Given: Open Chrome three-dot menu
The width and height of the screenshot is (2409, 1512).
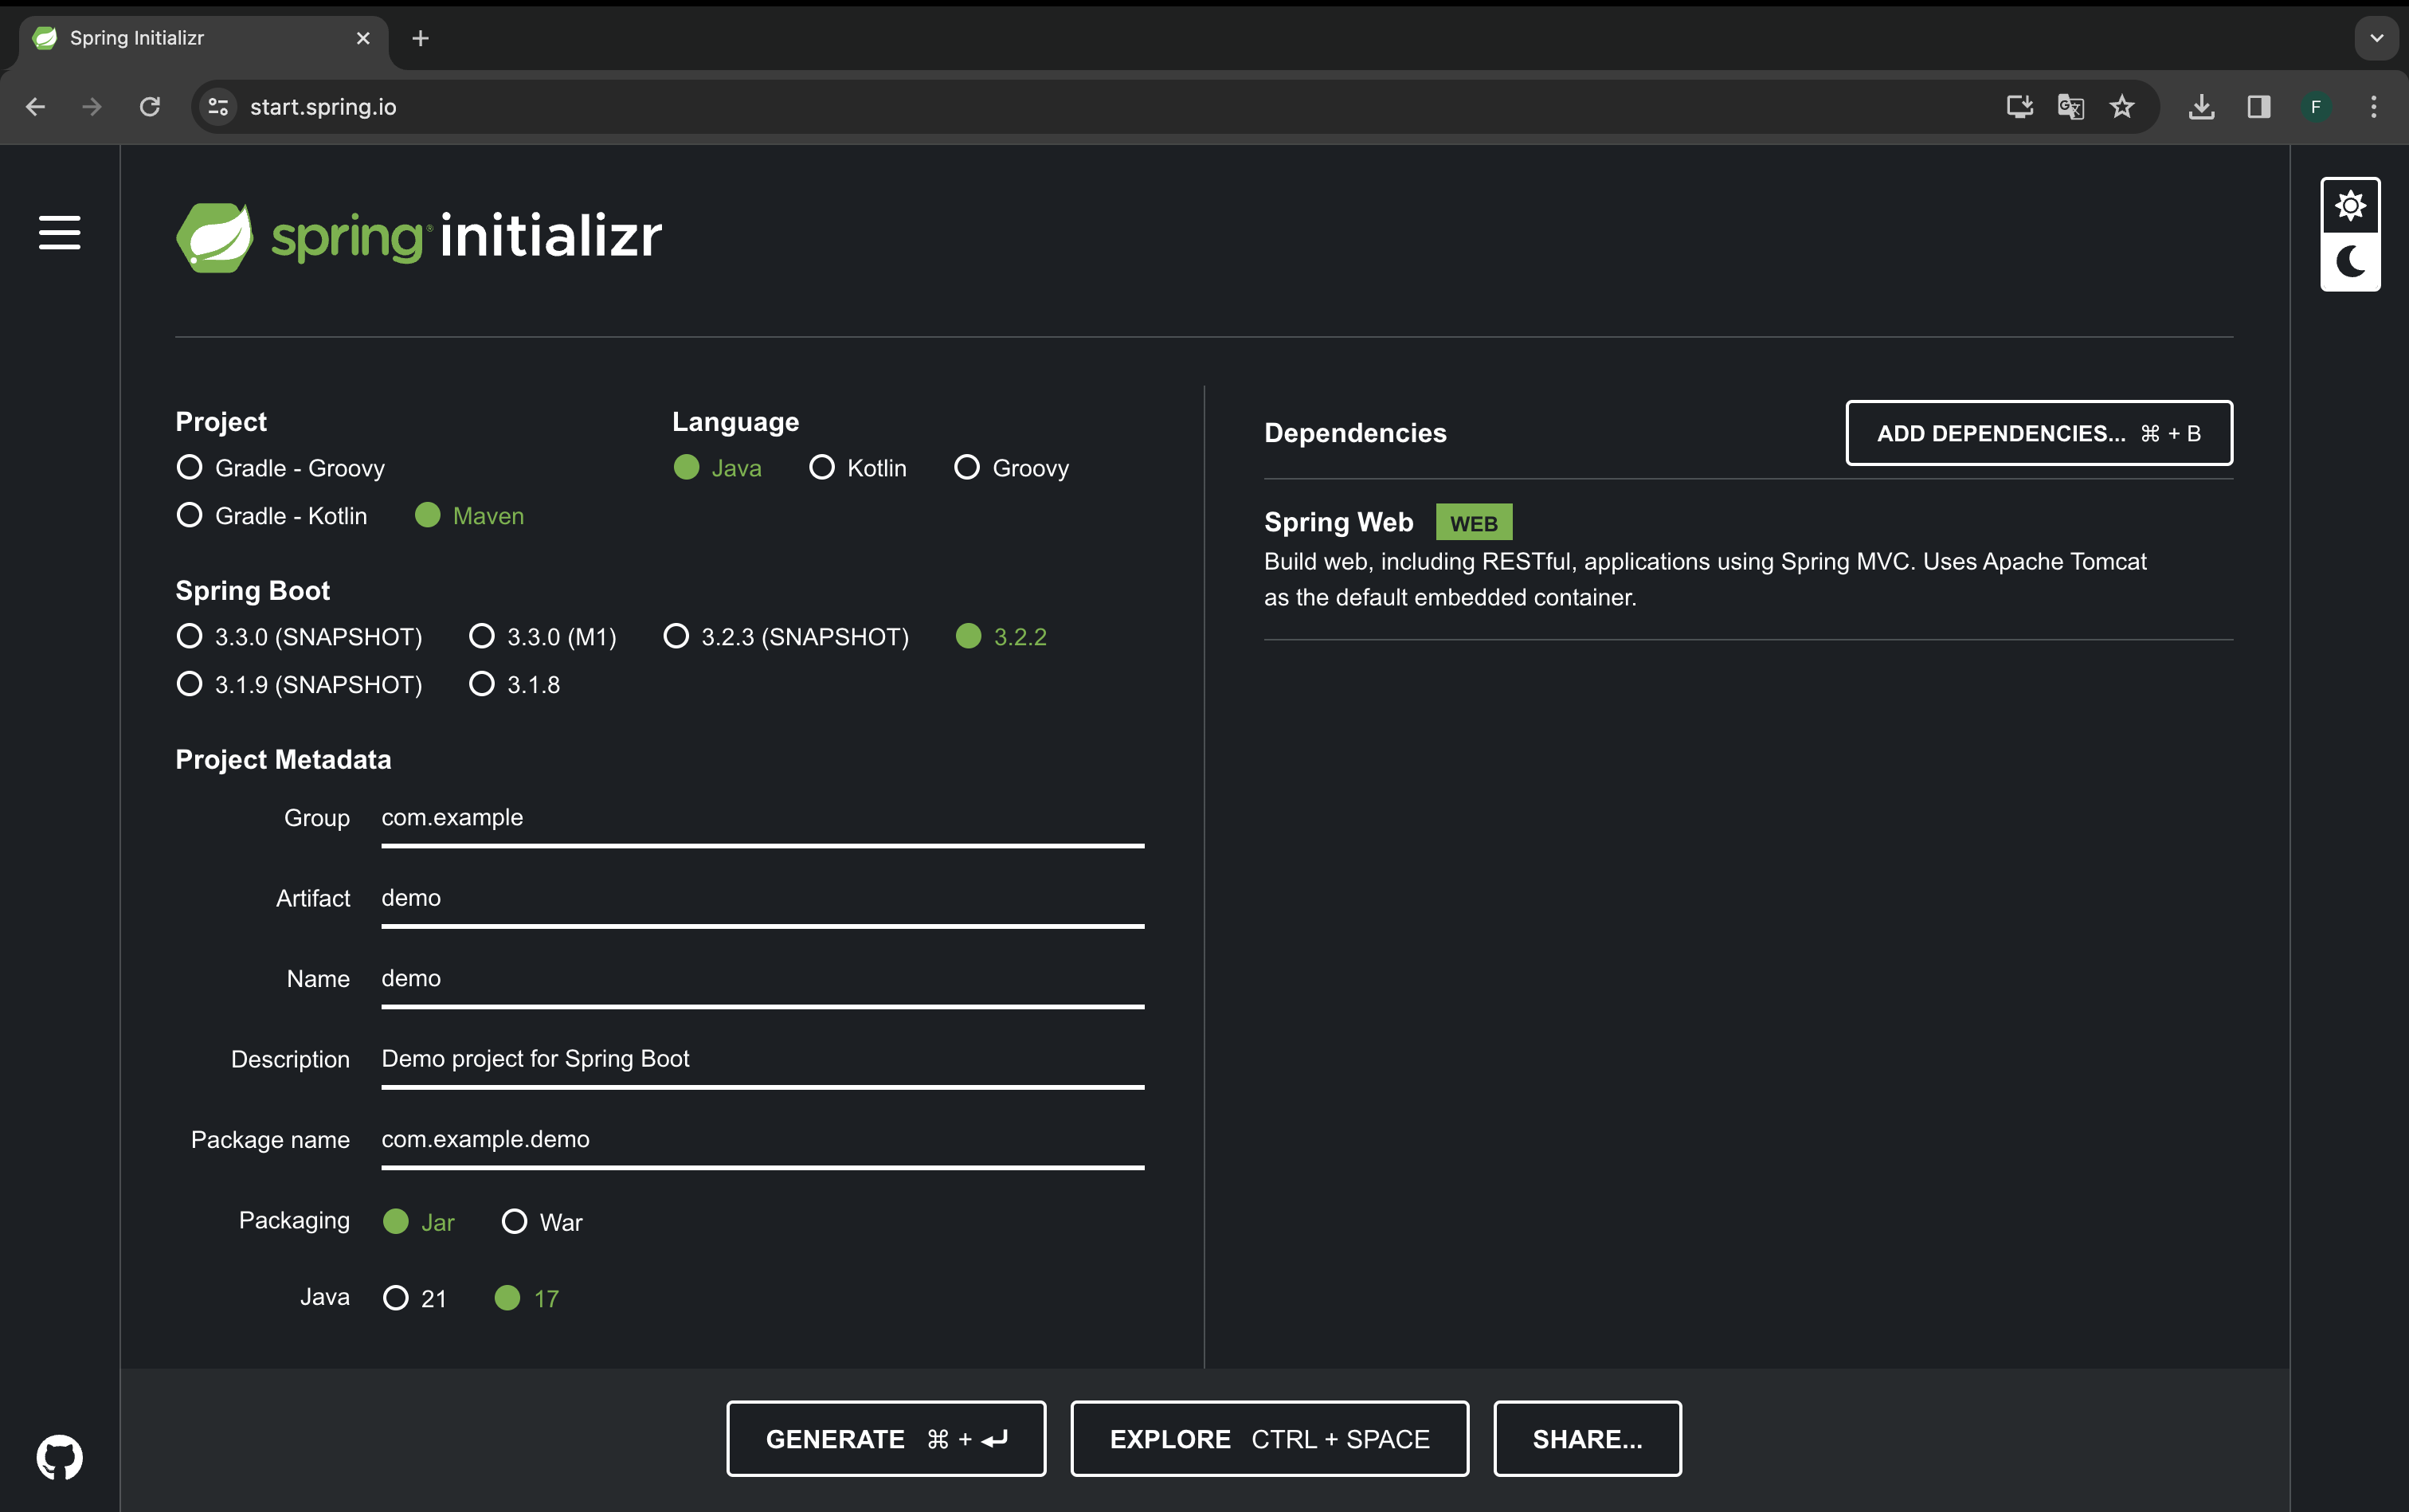Looking at the screenshot, I should pyautogui.click(x=2373, y=107).
